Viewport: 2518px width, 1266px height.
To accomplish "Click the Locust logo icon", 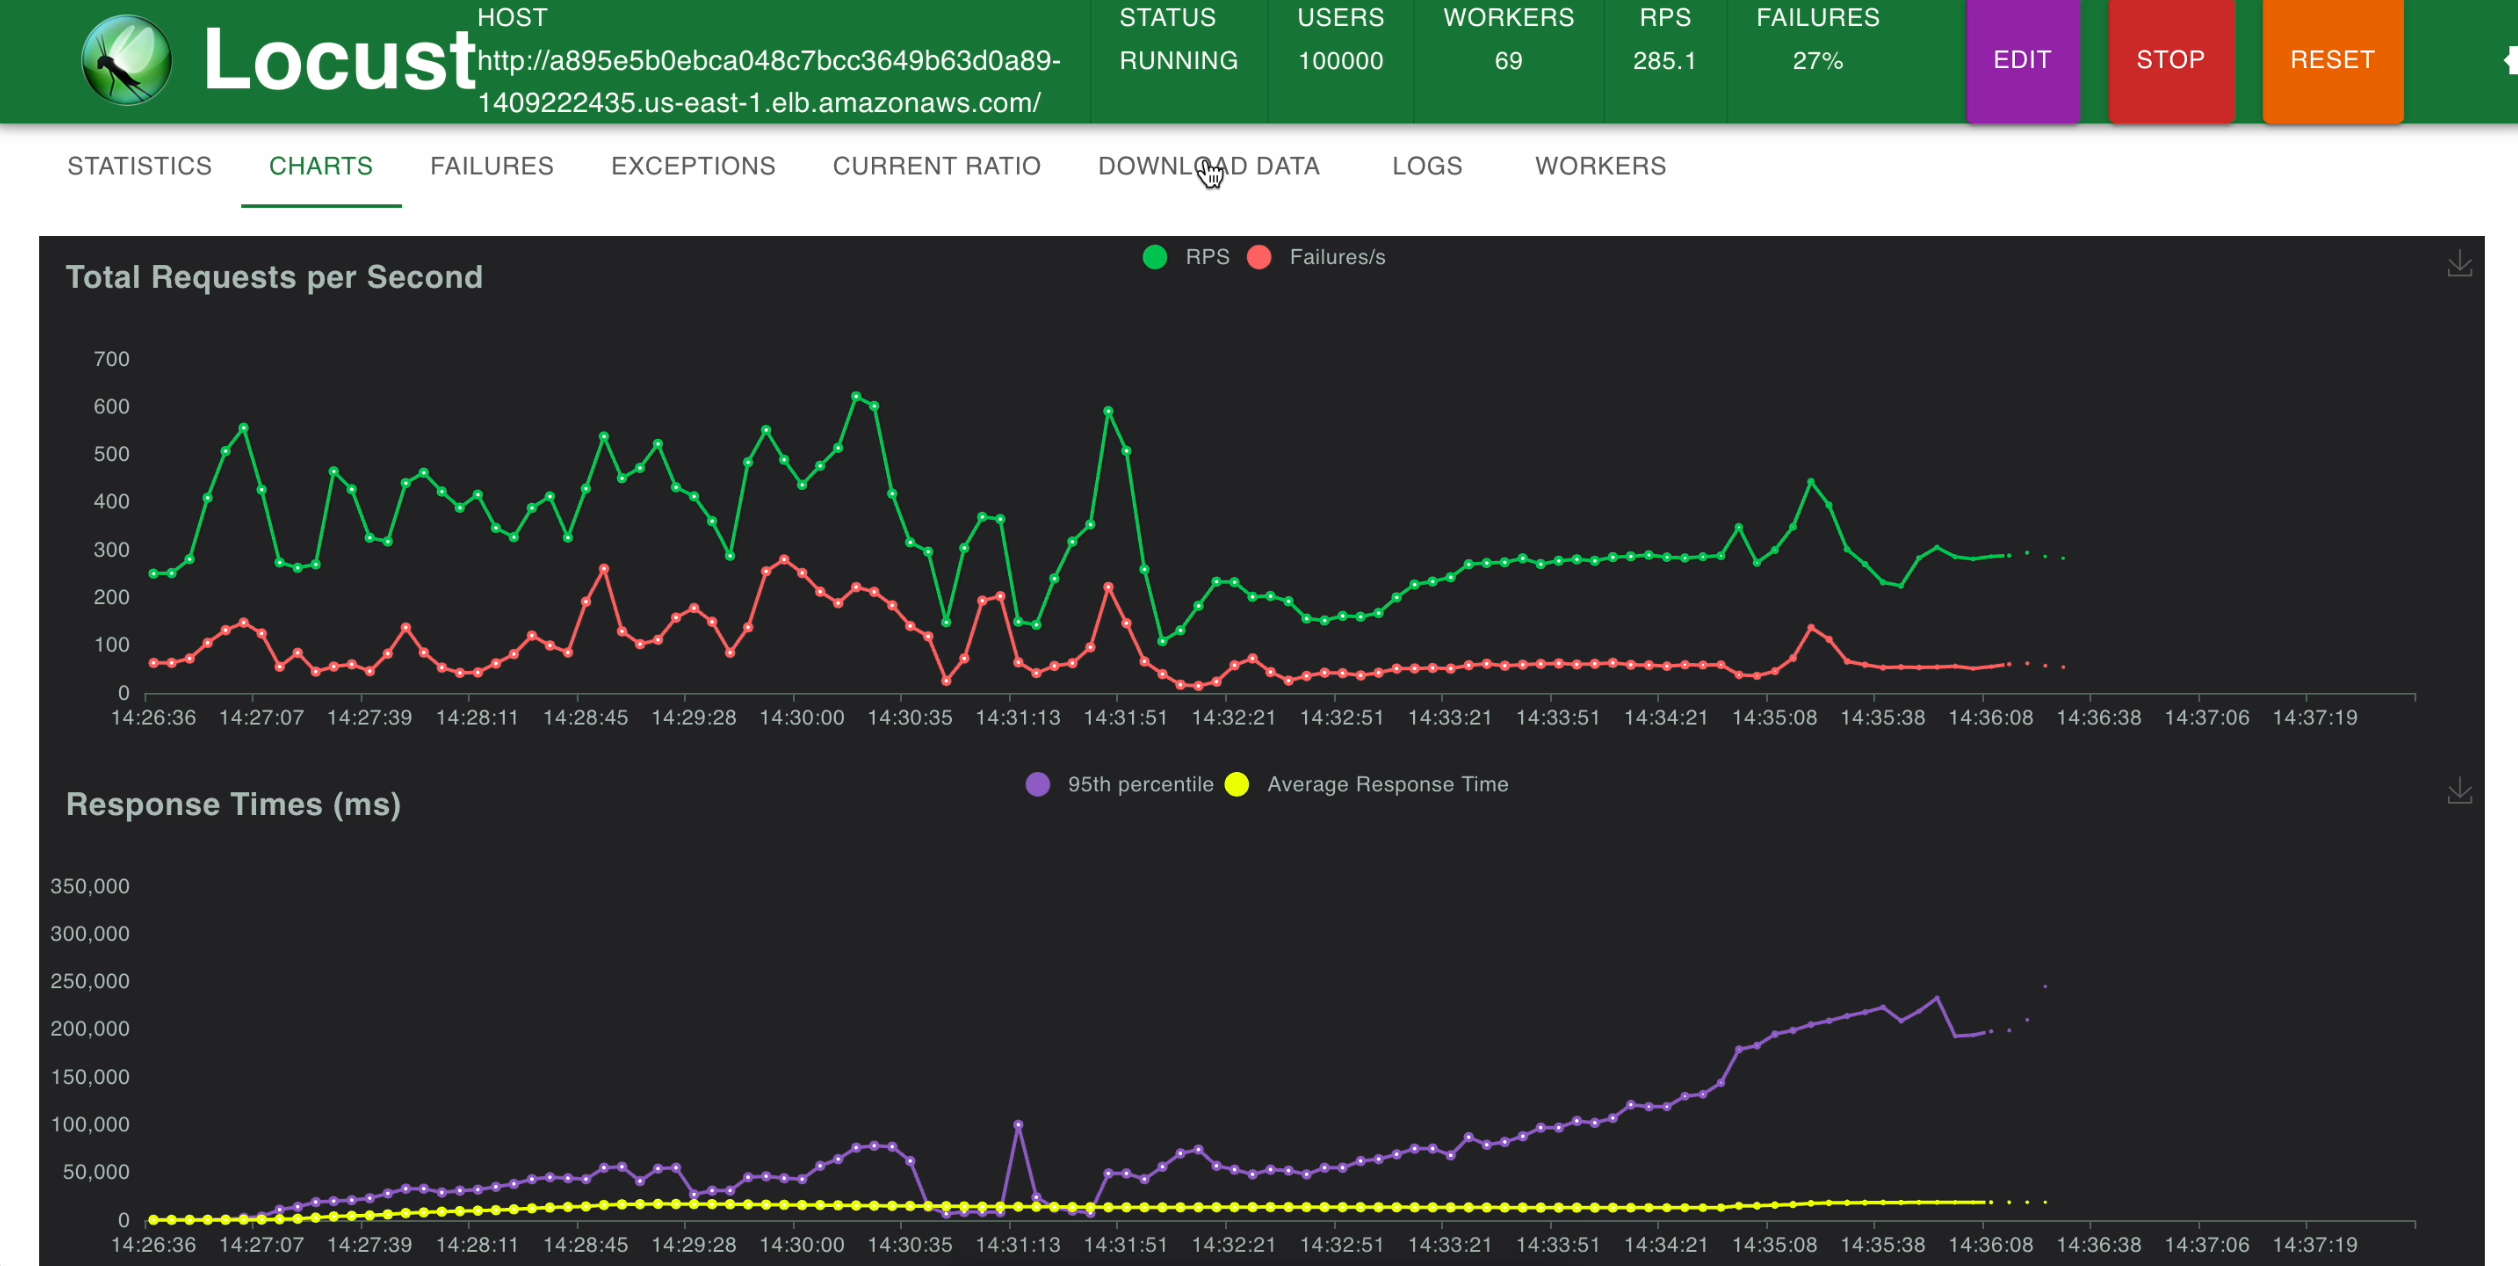I will [x=127, y=60].
